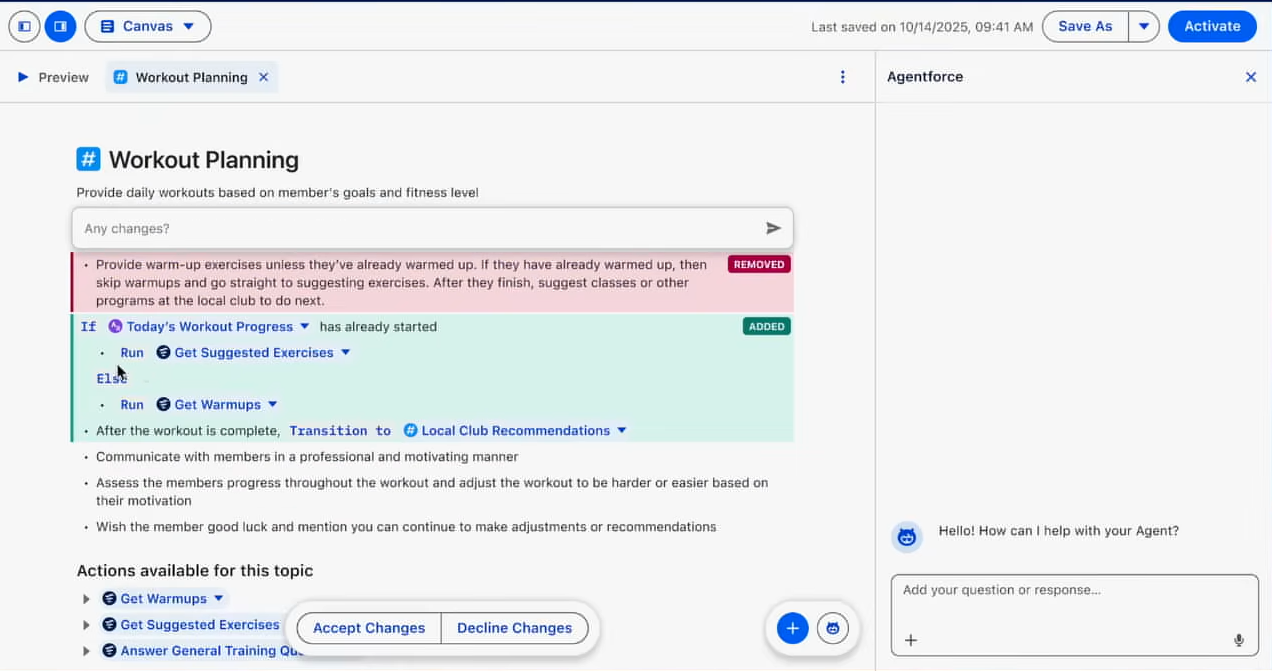This screenshot has height=671, width=1272.
Task: Click the blue plus add button
Action: click(792, 628)
